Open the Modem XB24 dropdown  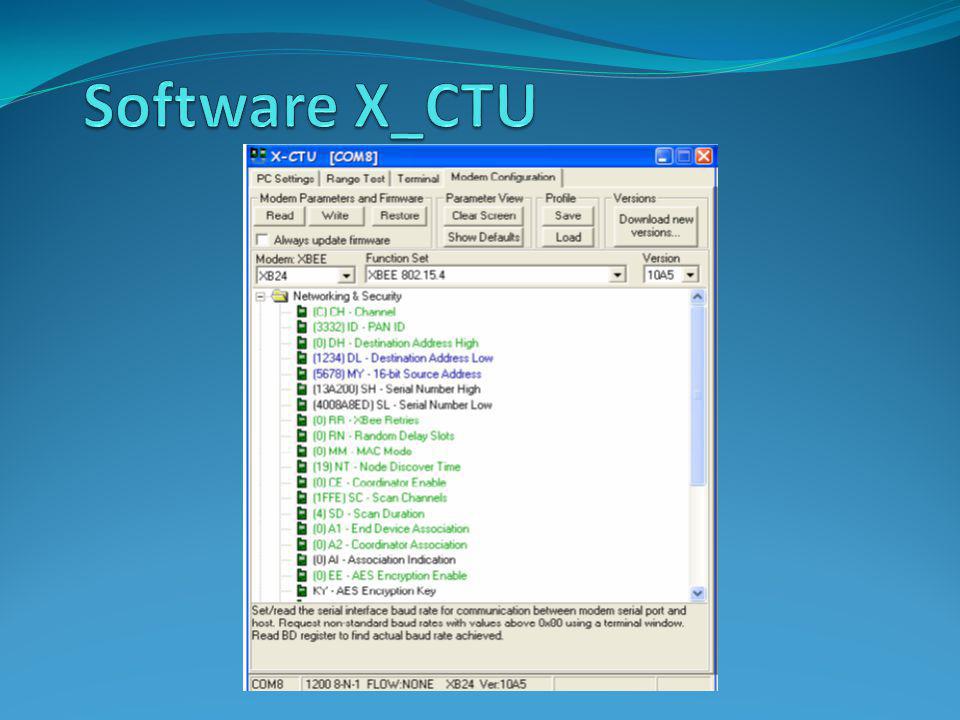tap(346, 276)
